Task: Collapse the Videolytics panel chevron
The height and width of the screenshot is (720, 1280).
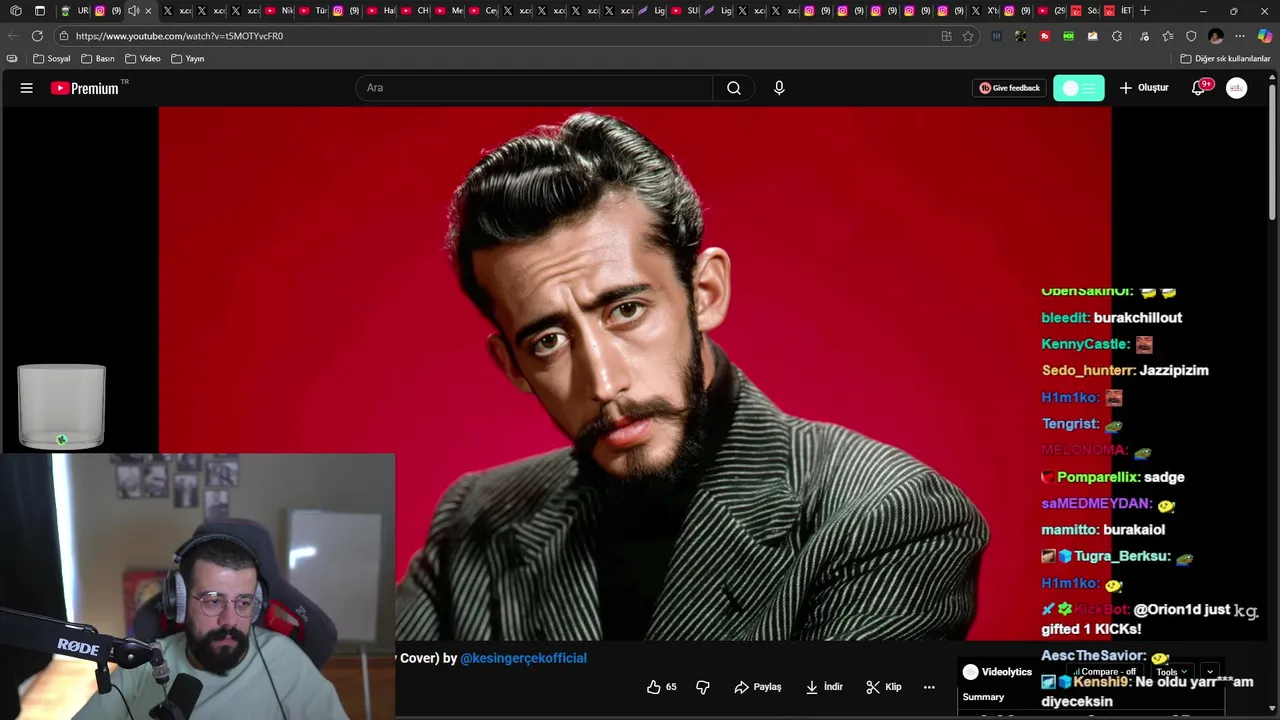Action: tap(1210, 672)
